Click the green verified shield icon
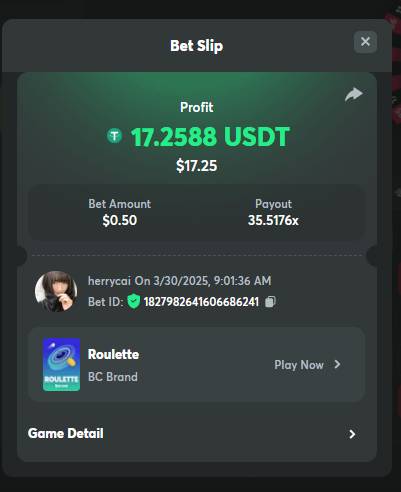 [x=133, y=301]
